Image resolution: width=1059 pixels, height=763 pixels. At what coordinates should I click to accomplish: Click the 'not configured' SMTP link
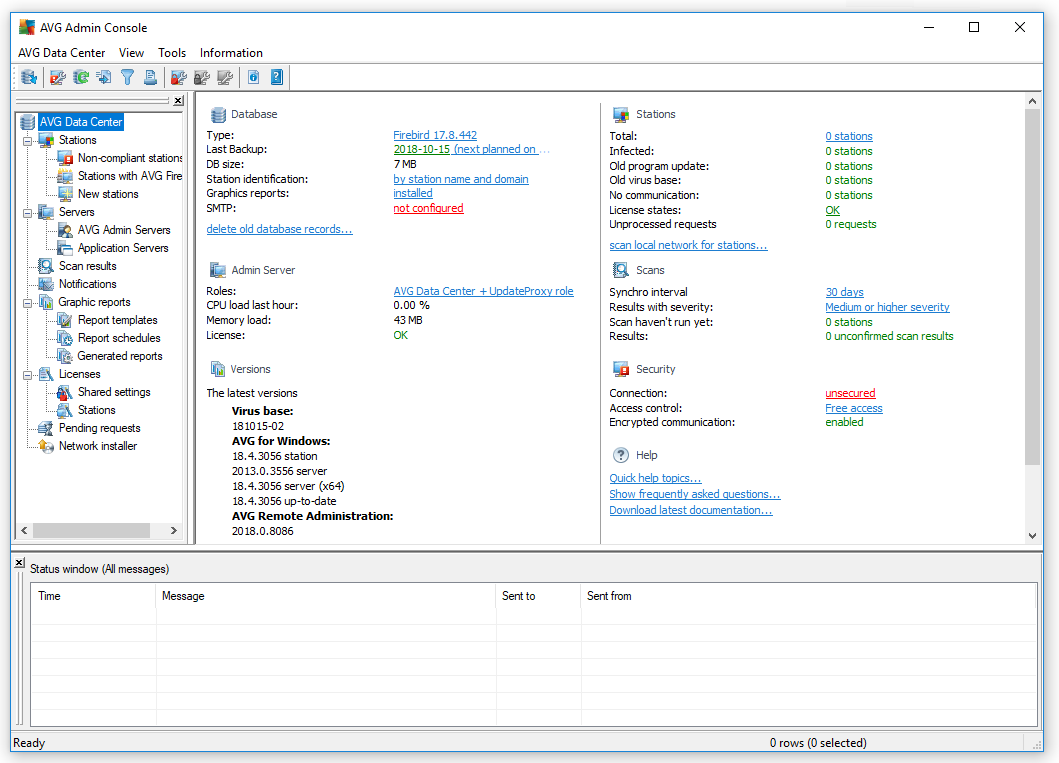coord(428,208)
